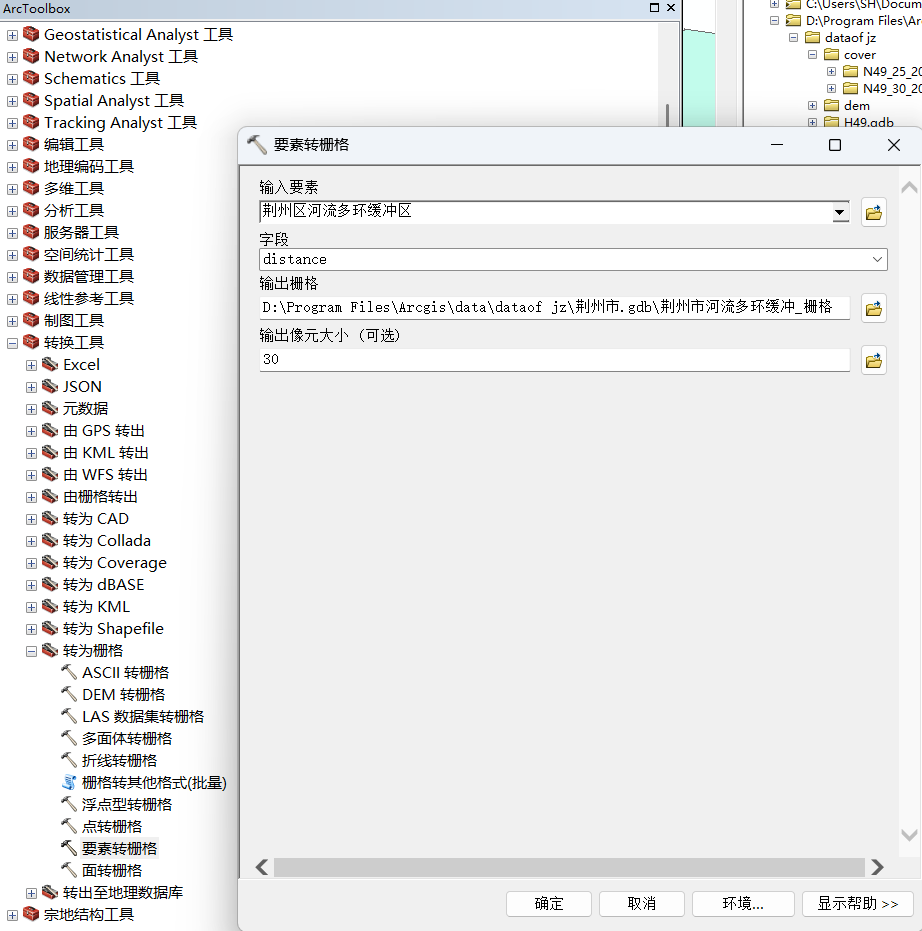Open the ASCII 转栅格 tool
This screenshot has width=922, height=931.
(125, 673)
